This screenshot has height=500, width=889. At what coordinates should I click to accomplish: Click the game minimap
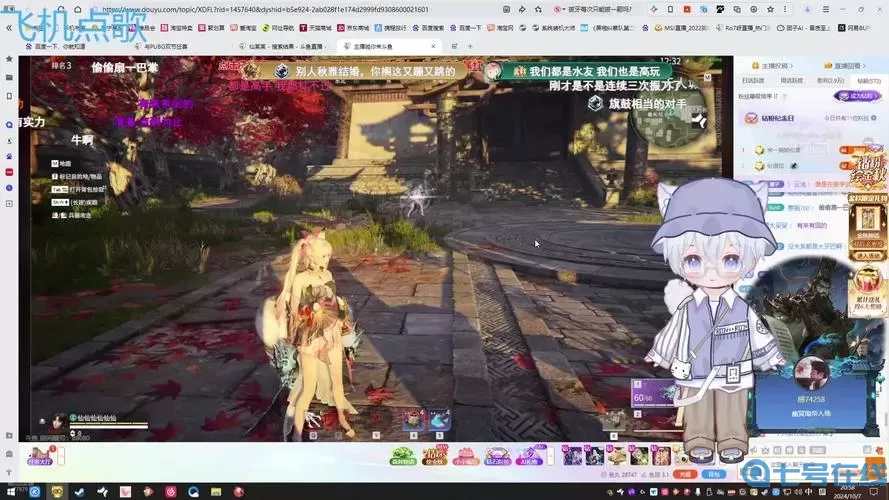pos(669,116)
